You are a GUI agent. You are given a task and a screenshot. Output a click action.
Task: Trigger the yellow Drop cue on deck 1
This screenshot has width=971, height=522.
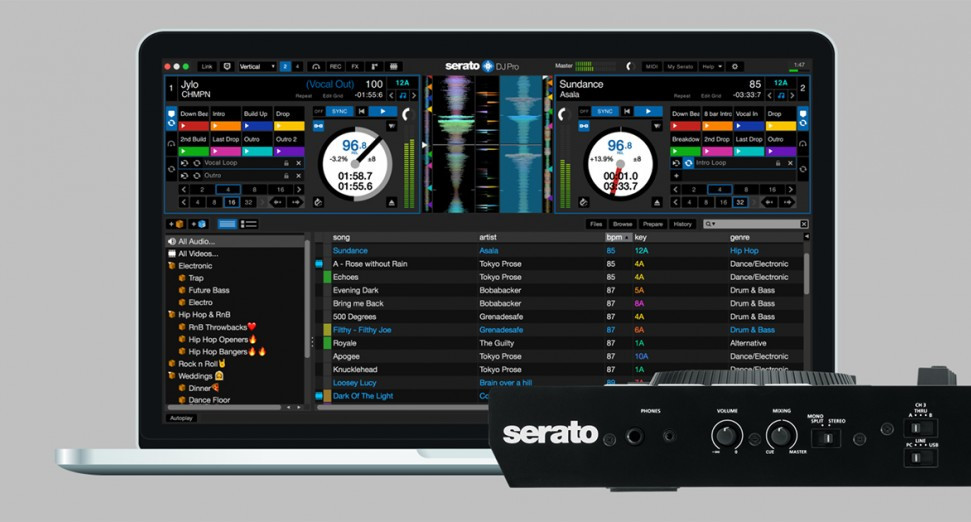coord(289,126)
